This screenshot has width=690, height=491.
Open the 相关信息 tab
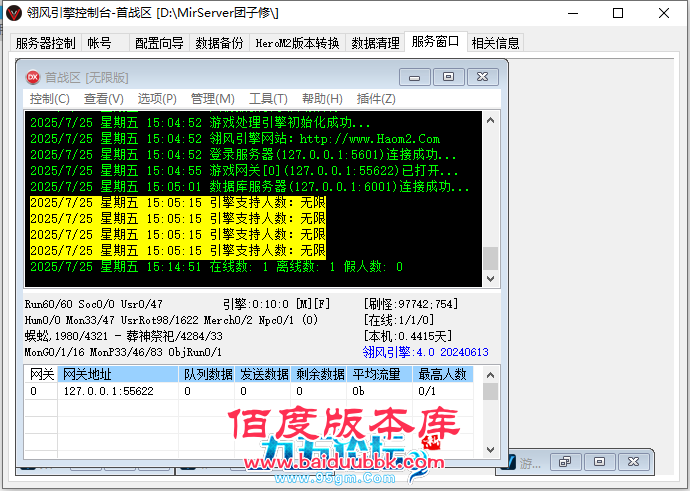(495, 43)
